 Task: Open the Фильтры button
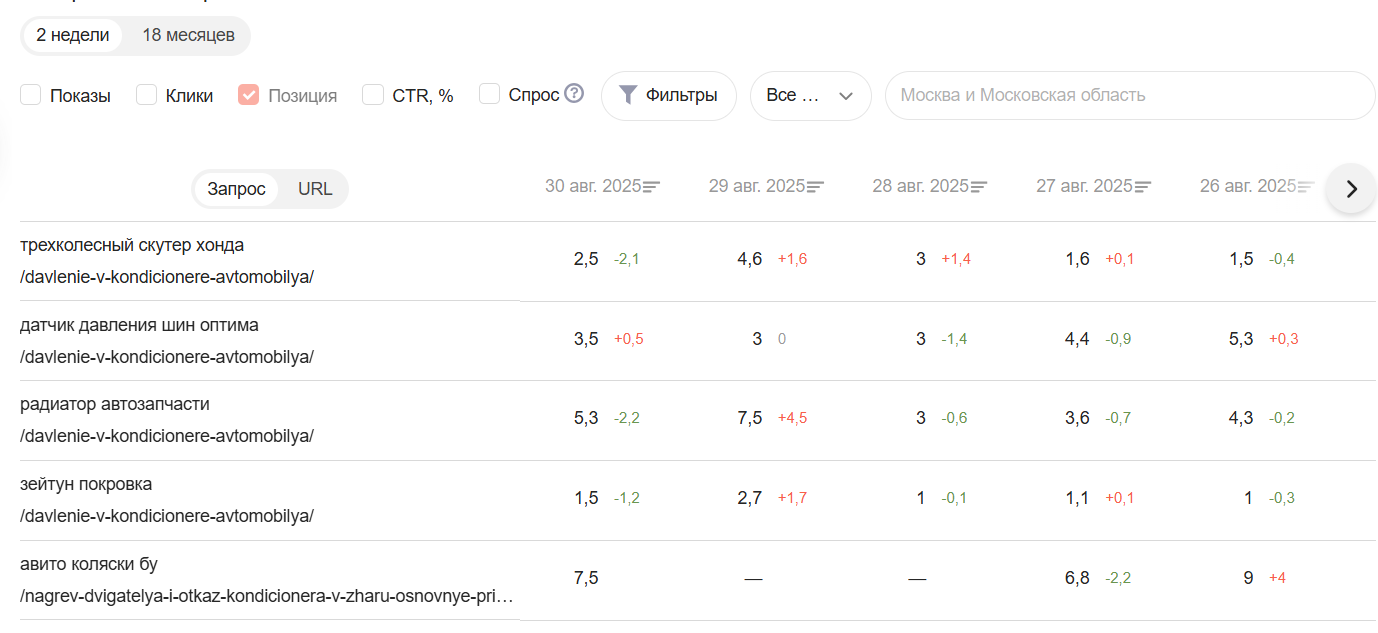pyautogui.click(x=668, y=96)
